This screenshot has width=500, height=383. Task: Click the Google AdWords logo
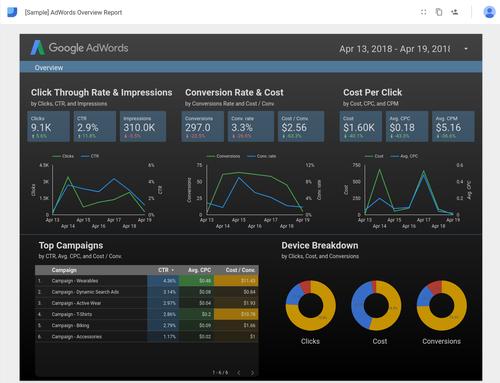click(79, 48)
